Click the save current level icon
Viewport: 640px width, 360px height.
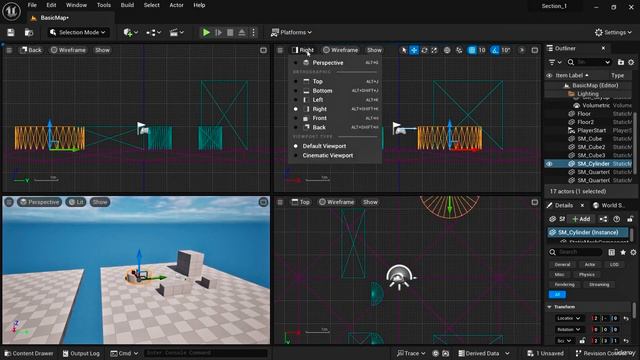coord(11,32)
